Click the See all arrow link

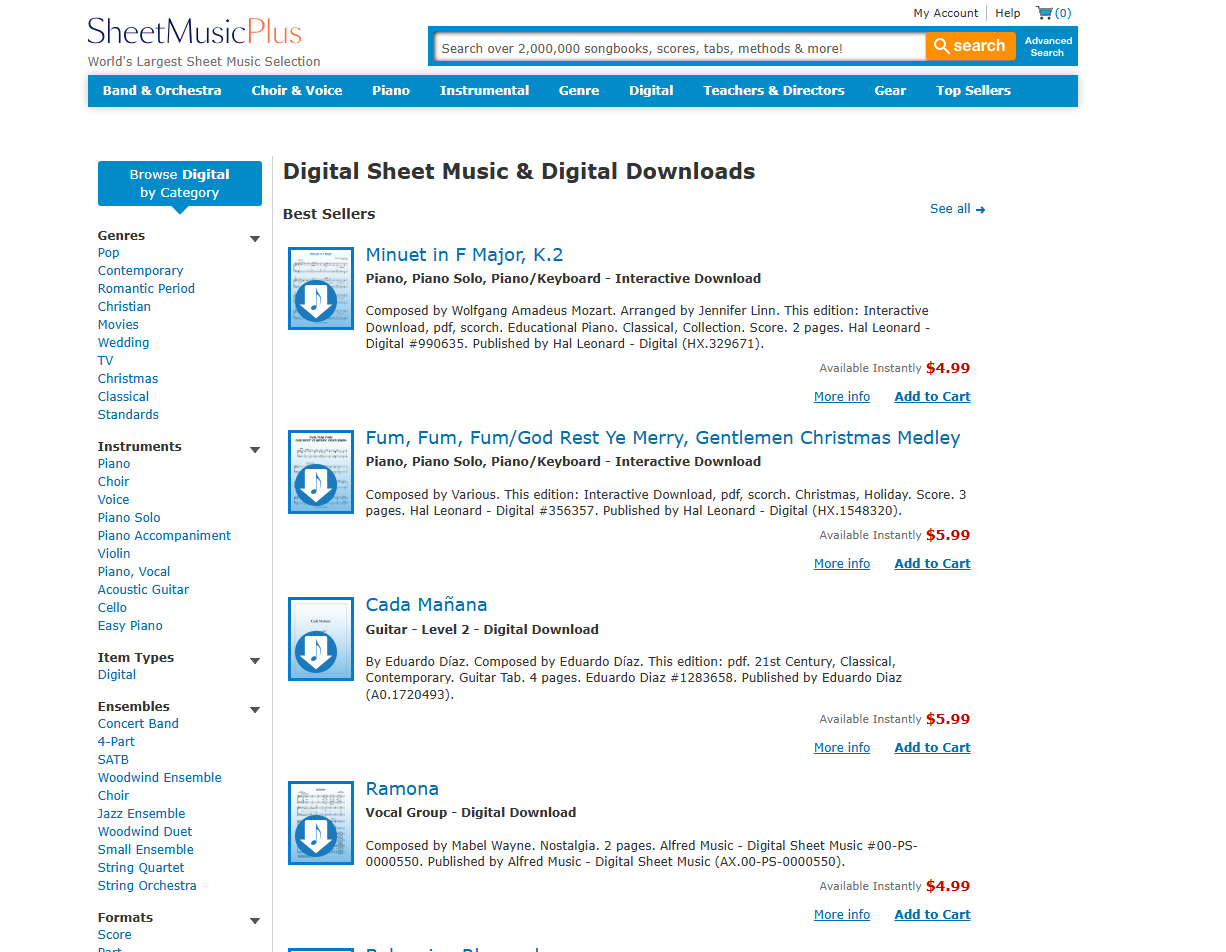click(957, 209)
